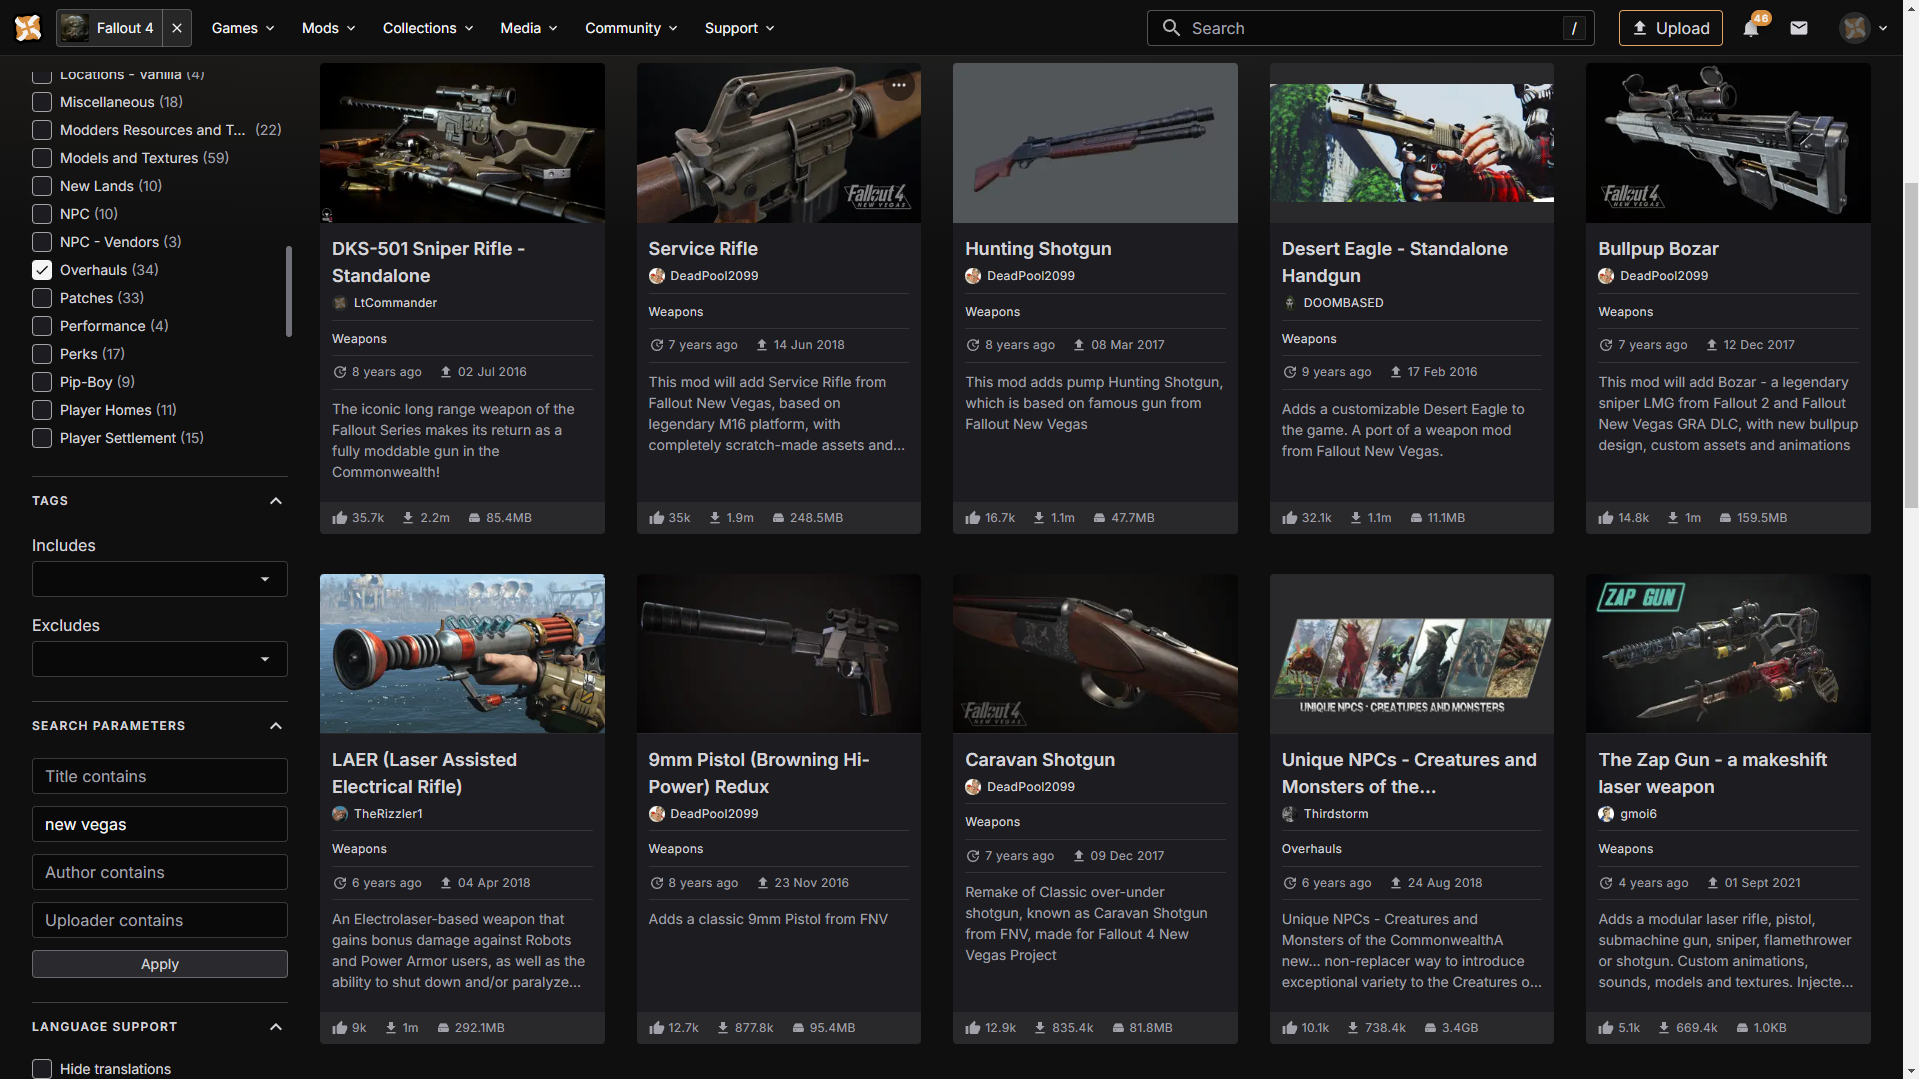This screenshot has width=1919, height=1079.
Task: Check the New Lands category
Action: (x=42, y=186)
